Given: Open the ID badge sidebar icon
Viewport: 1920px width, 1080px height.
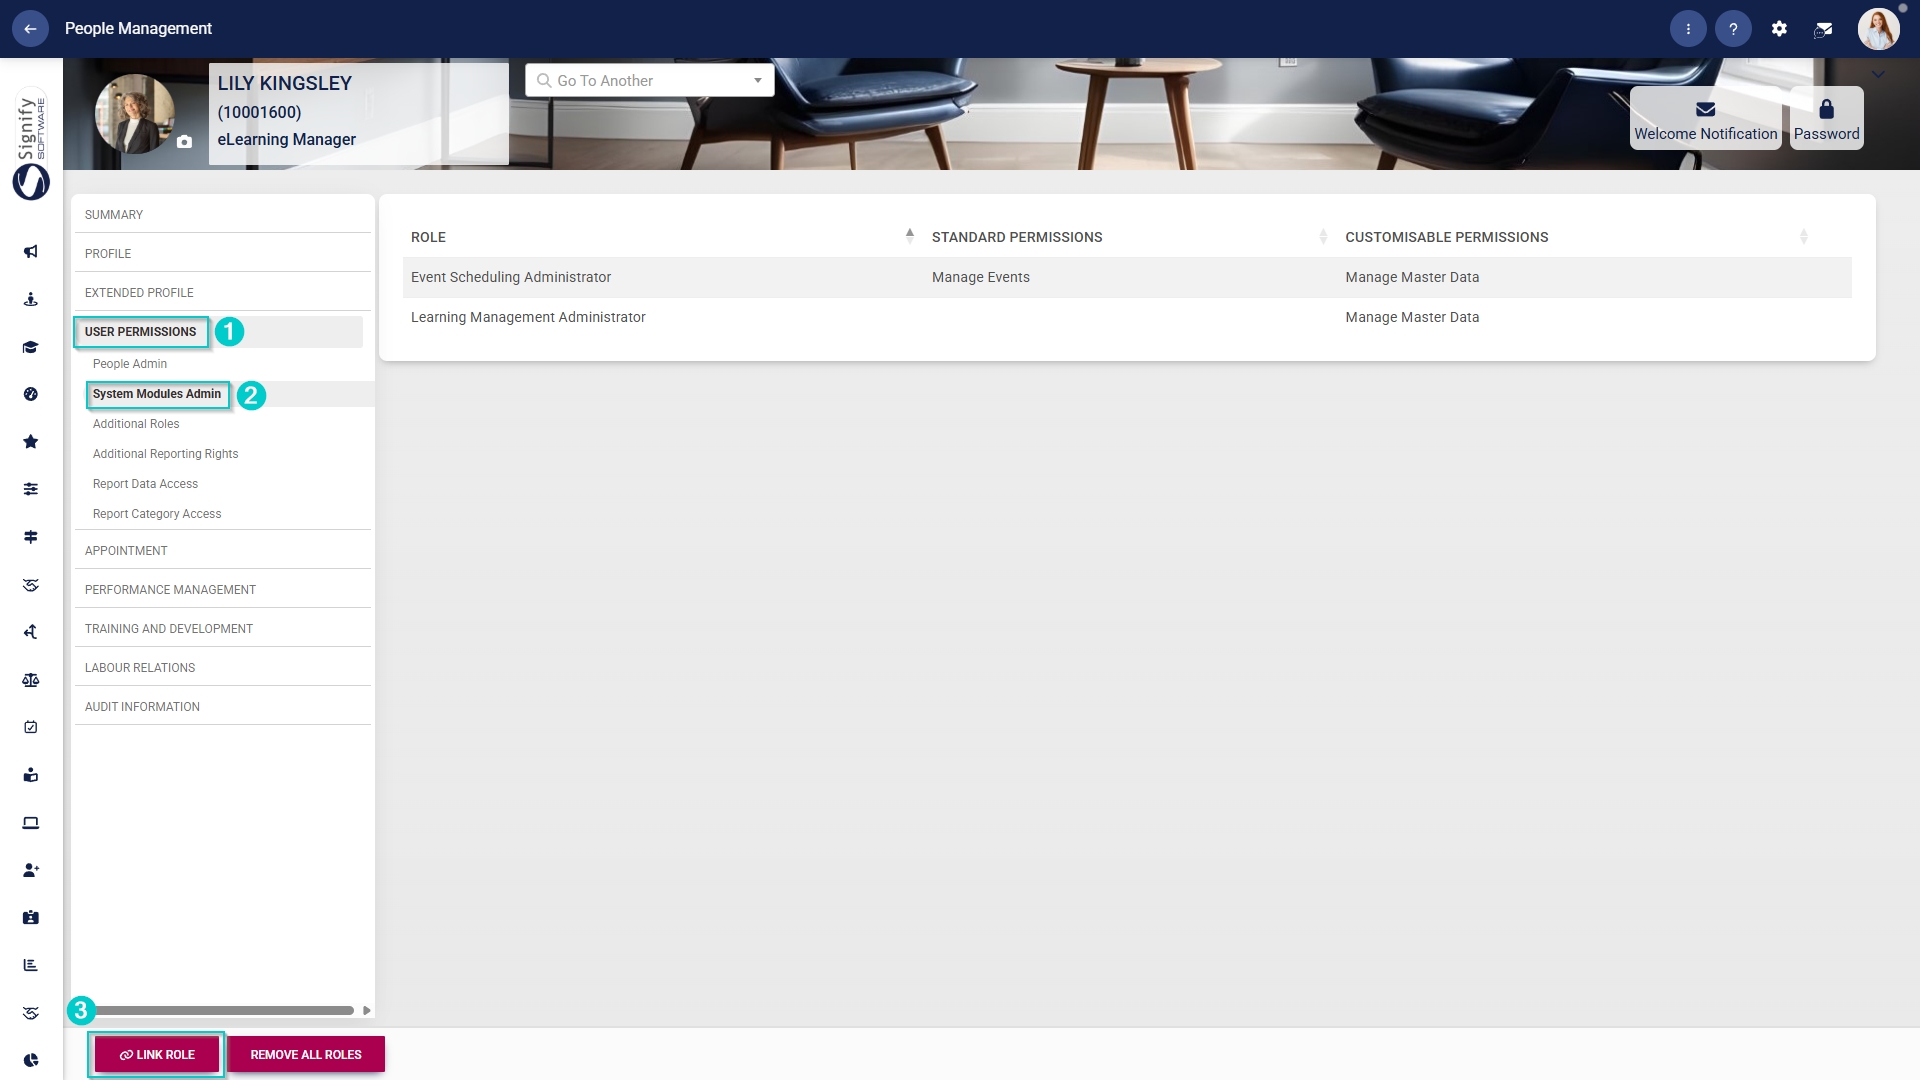Looking at the screenshot, I should [31, 917].
